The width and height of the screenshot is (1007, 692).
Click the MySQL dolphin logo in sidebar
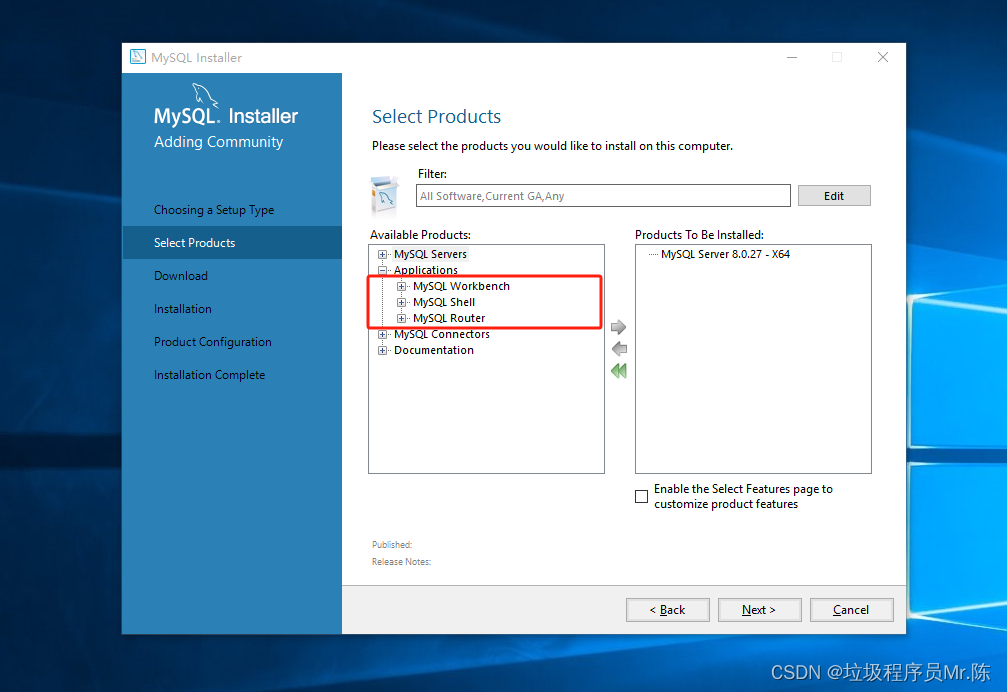click(x=205, y=95)
